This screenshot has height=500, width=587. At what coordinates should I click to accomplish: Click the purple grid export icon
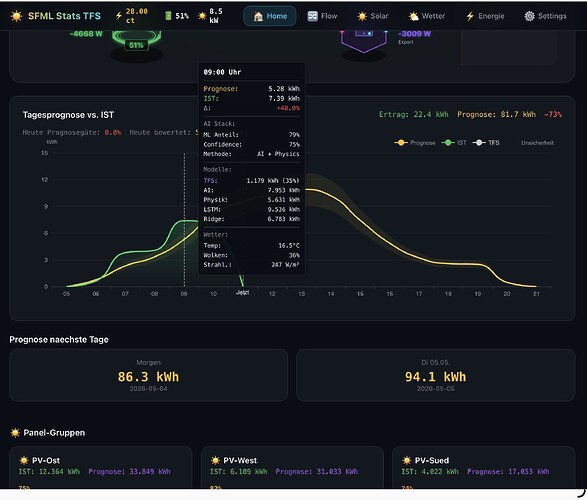364,40
